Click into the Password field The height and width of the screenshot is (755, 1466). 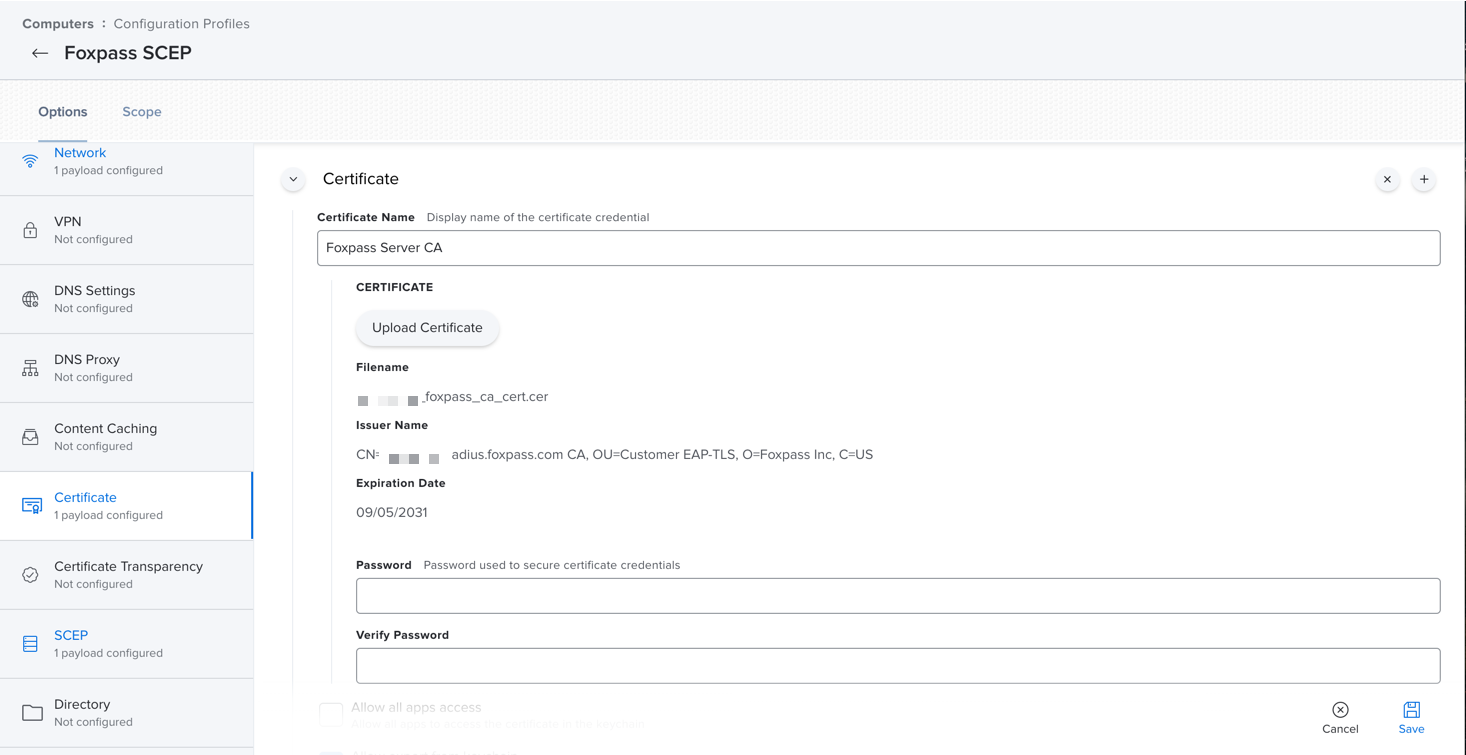pos(898,596)
